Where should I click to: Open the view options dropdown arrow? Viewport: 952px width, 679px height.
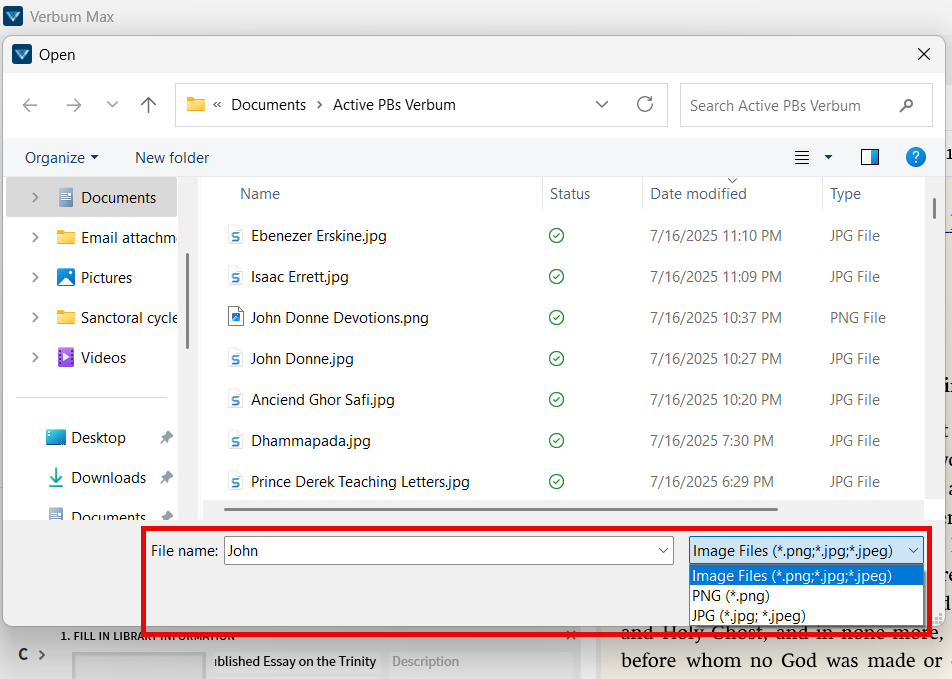pos(828,158)
